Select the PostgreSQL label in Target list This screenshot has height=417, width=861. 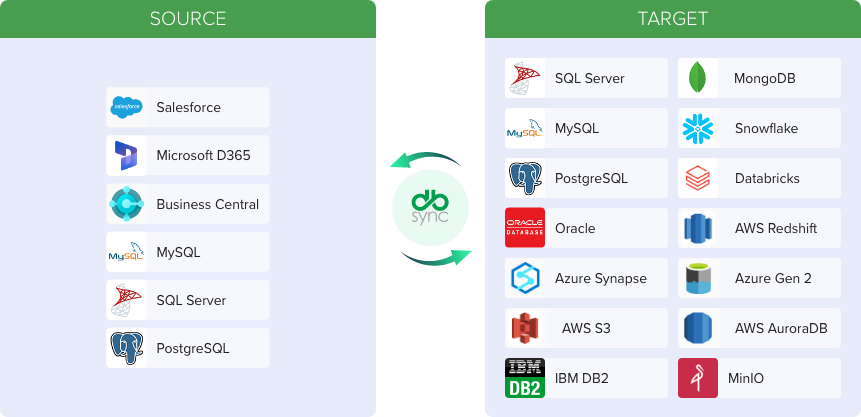tap(591, 179)
